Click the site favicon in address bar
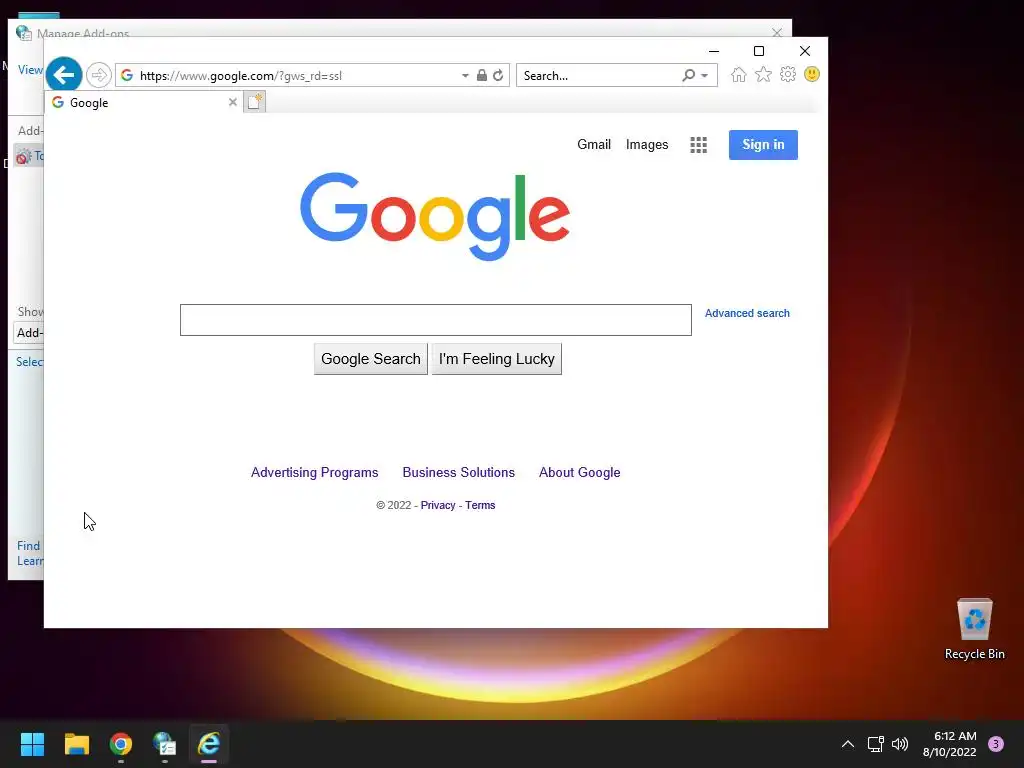 coord(127,76)
